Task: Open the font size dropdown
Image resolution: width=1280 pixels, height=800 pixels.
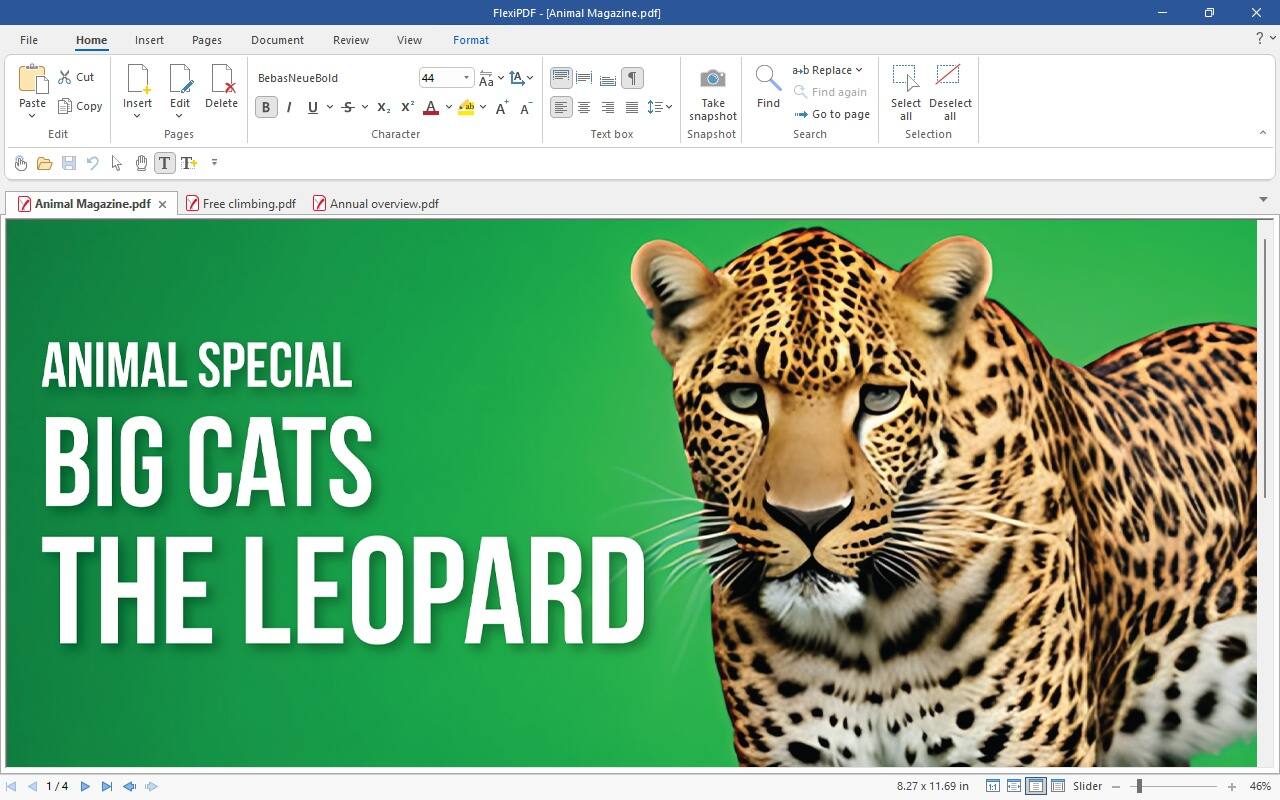Action: pyautogui.click(x=465, y=77)
